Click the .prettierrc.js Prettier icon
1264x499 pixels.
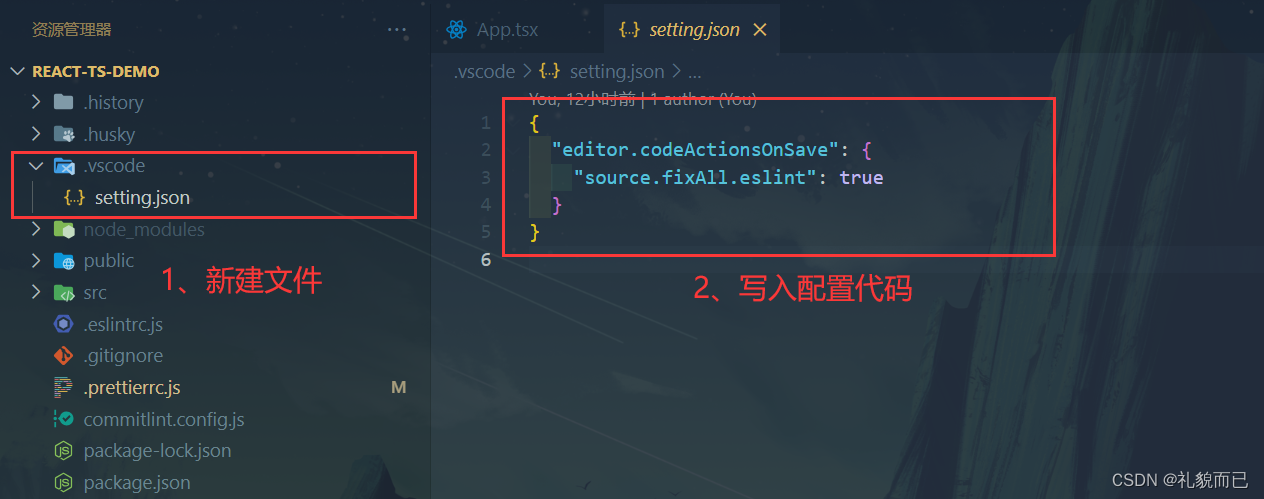64,387
